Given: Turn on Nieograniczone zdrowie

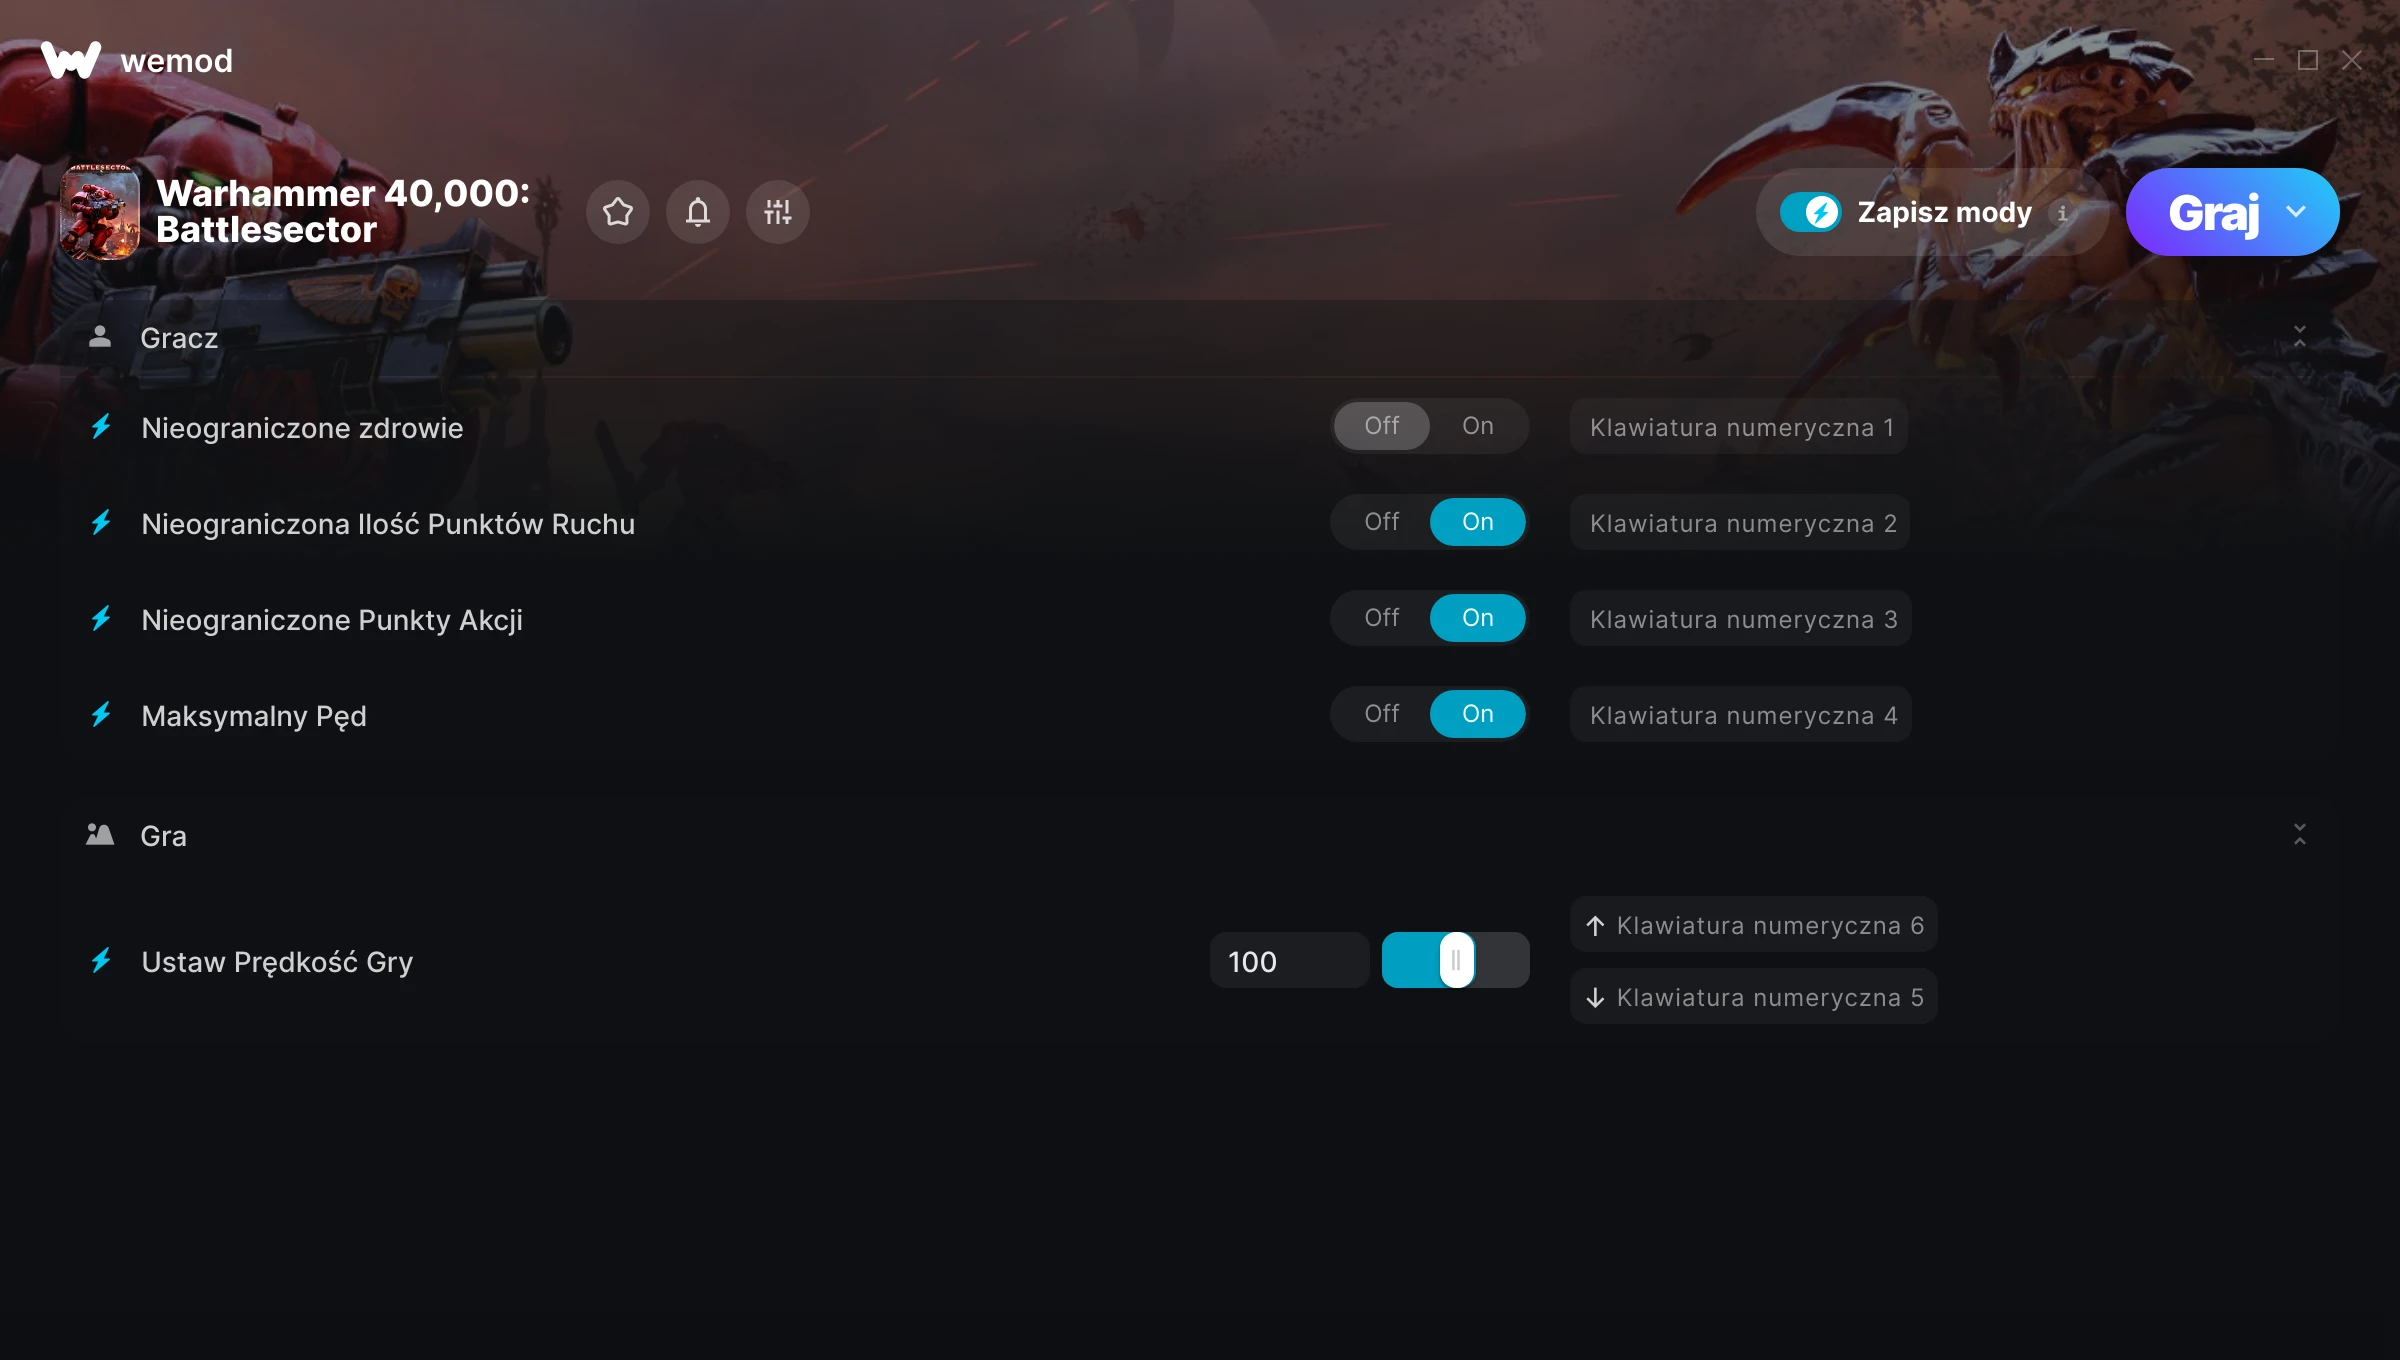Looking at the screenshot, I should pyautogui.click(x=1478, y=426).
